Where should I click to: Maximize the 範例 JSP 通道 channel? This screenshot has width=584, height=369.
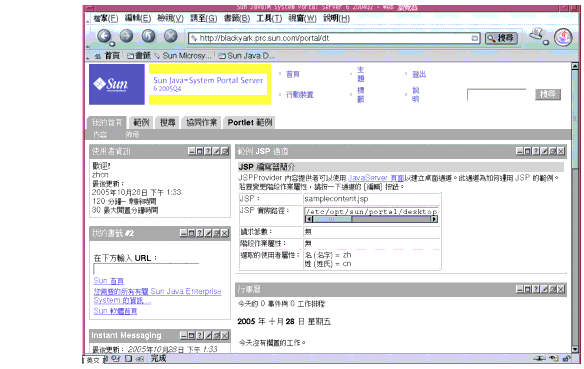pos(528,151)
